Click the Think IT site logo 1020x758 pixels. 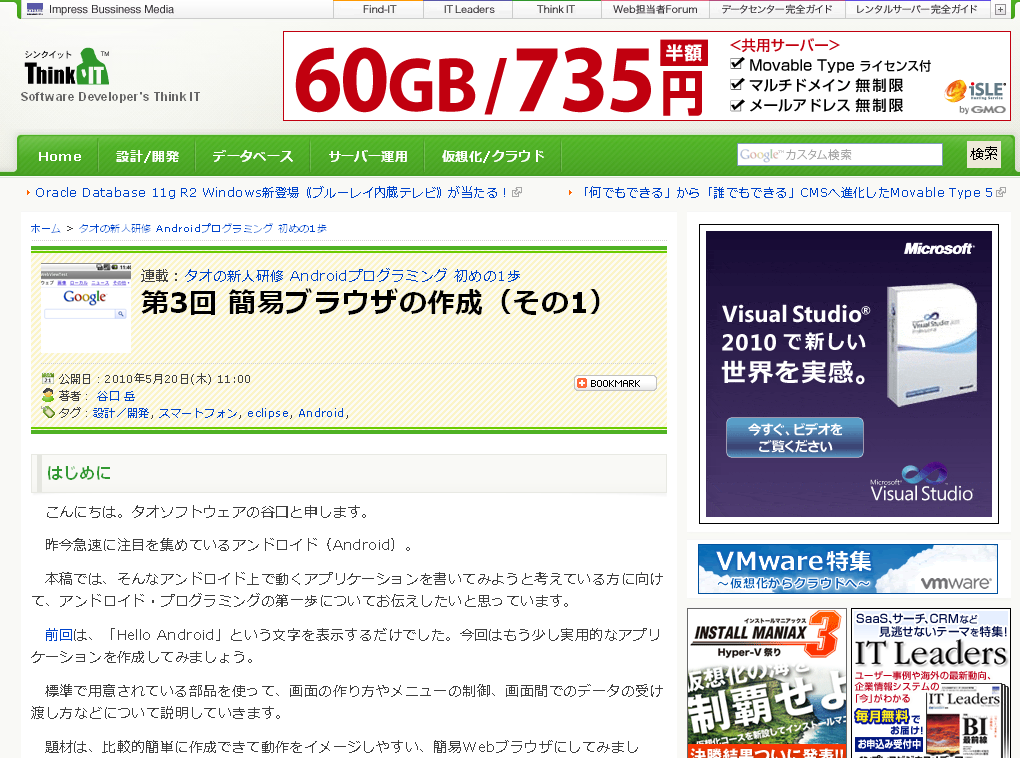[66, 68]
